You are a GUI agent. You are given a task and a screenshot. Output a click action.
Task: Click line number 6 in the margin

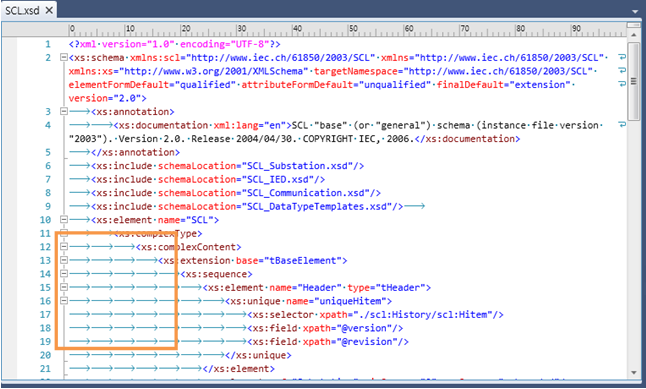pos(48,166)
